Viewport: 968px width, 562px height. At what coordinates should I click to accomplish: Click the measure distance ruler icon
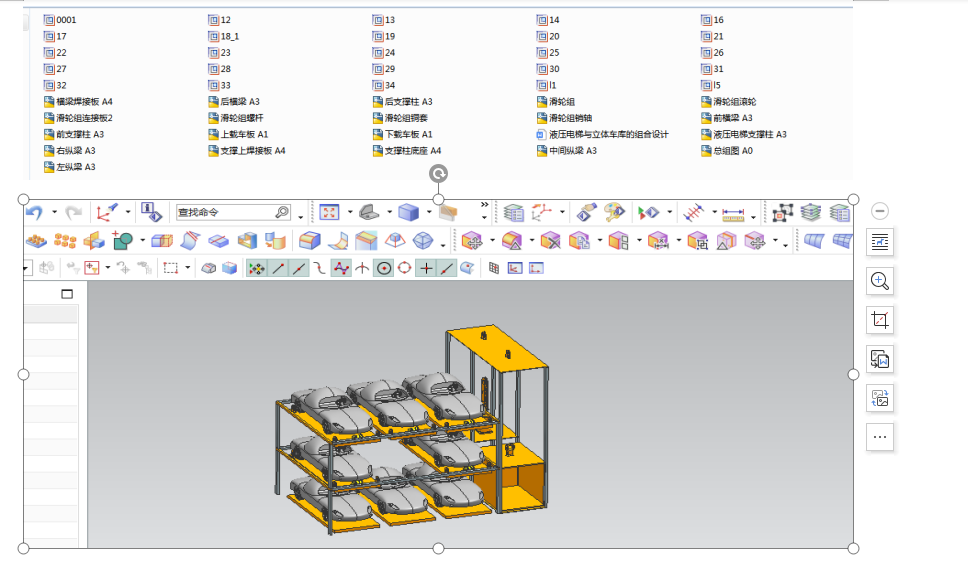[733, 214]
